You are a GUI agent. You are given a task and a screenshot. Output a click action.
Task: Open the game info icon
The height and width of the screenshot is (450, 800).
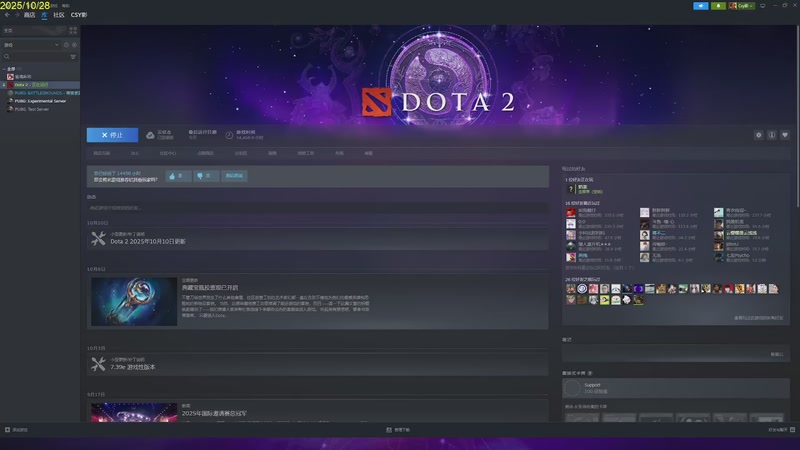pyautogui.click(x=772, y=135)
